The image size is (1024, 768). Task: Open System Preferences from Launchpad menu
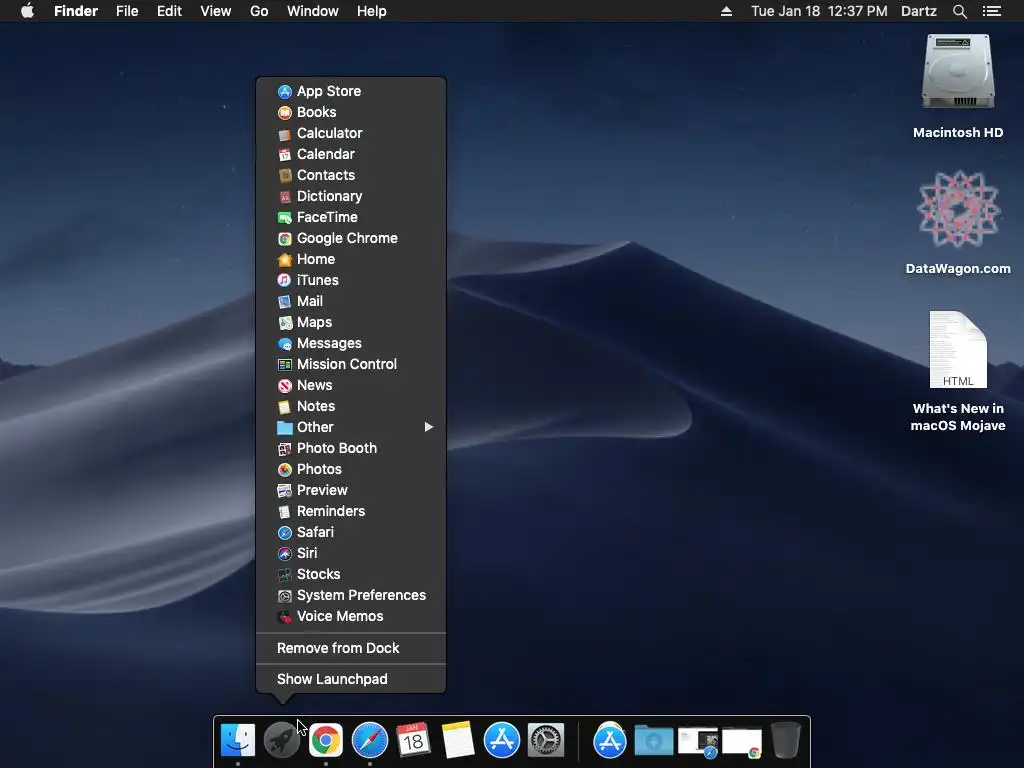(x=351, y=595)
